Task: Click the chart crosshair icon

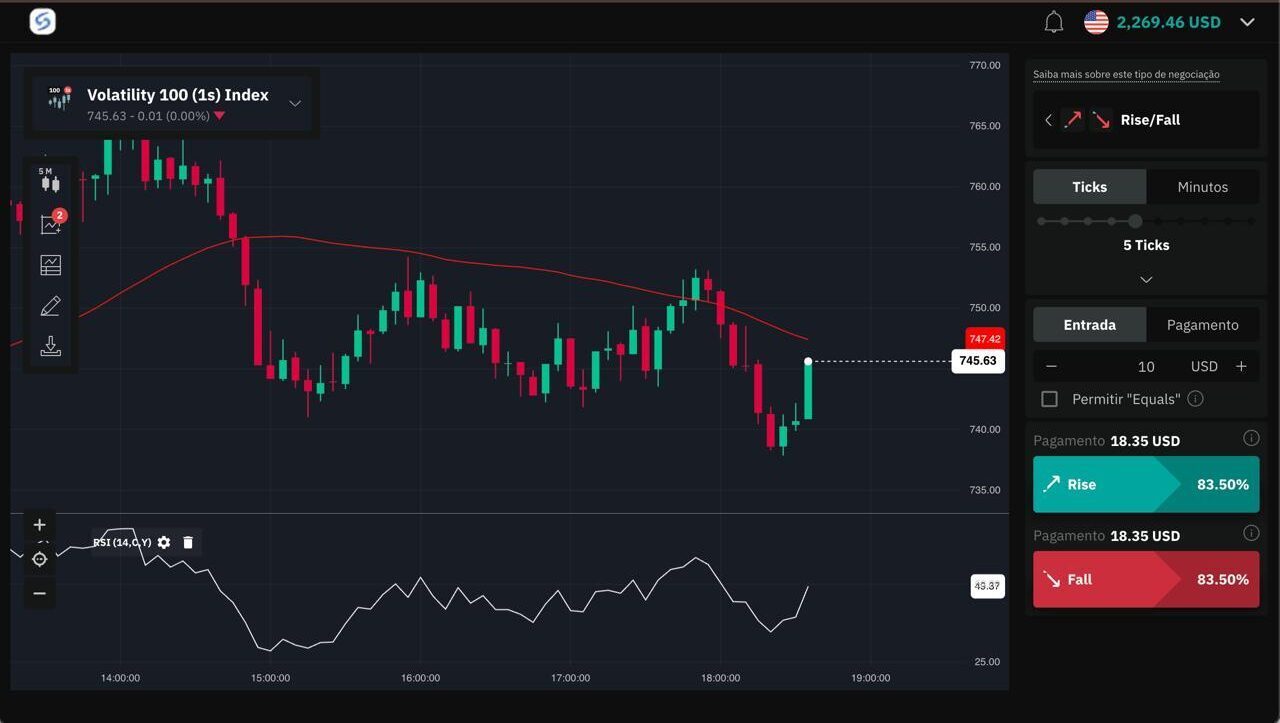Action: click(x=40, y=559)
